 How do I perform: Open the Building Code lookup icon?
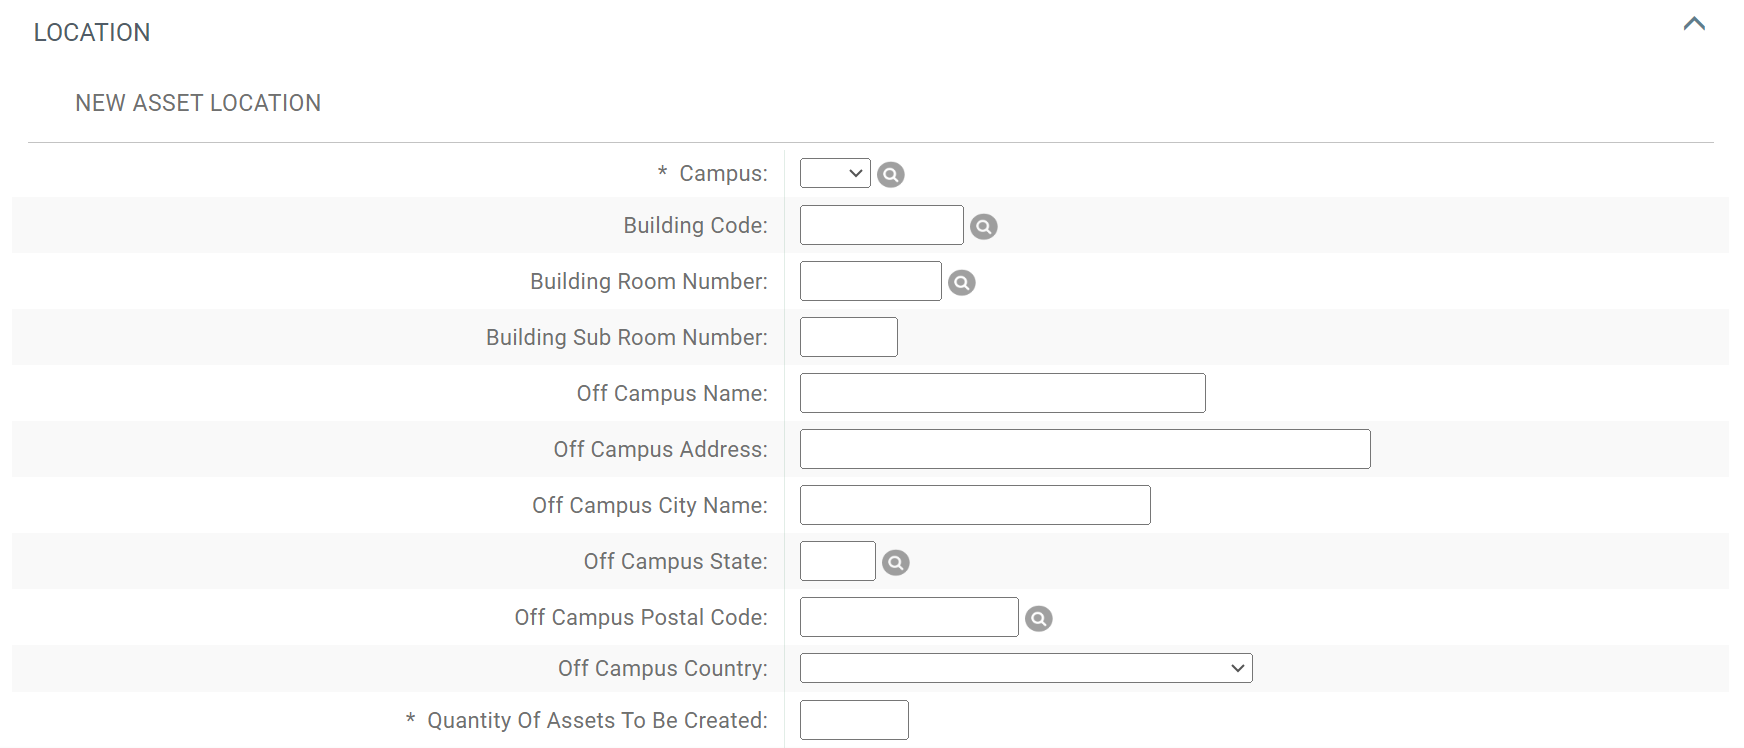point(983,227)
